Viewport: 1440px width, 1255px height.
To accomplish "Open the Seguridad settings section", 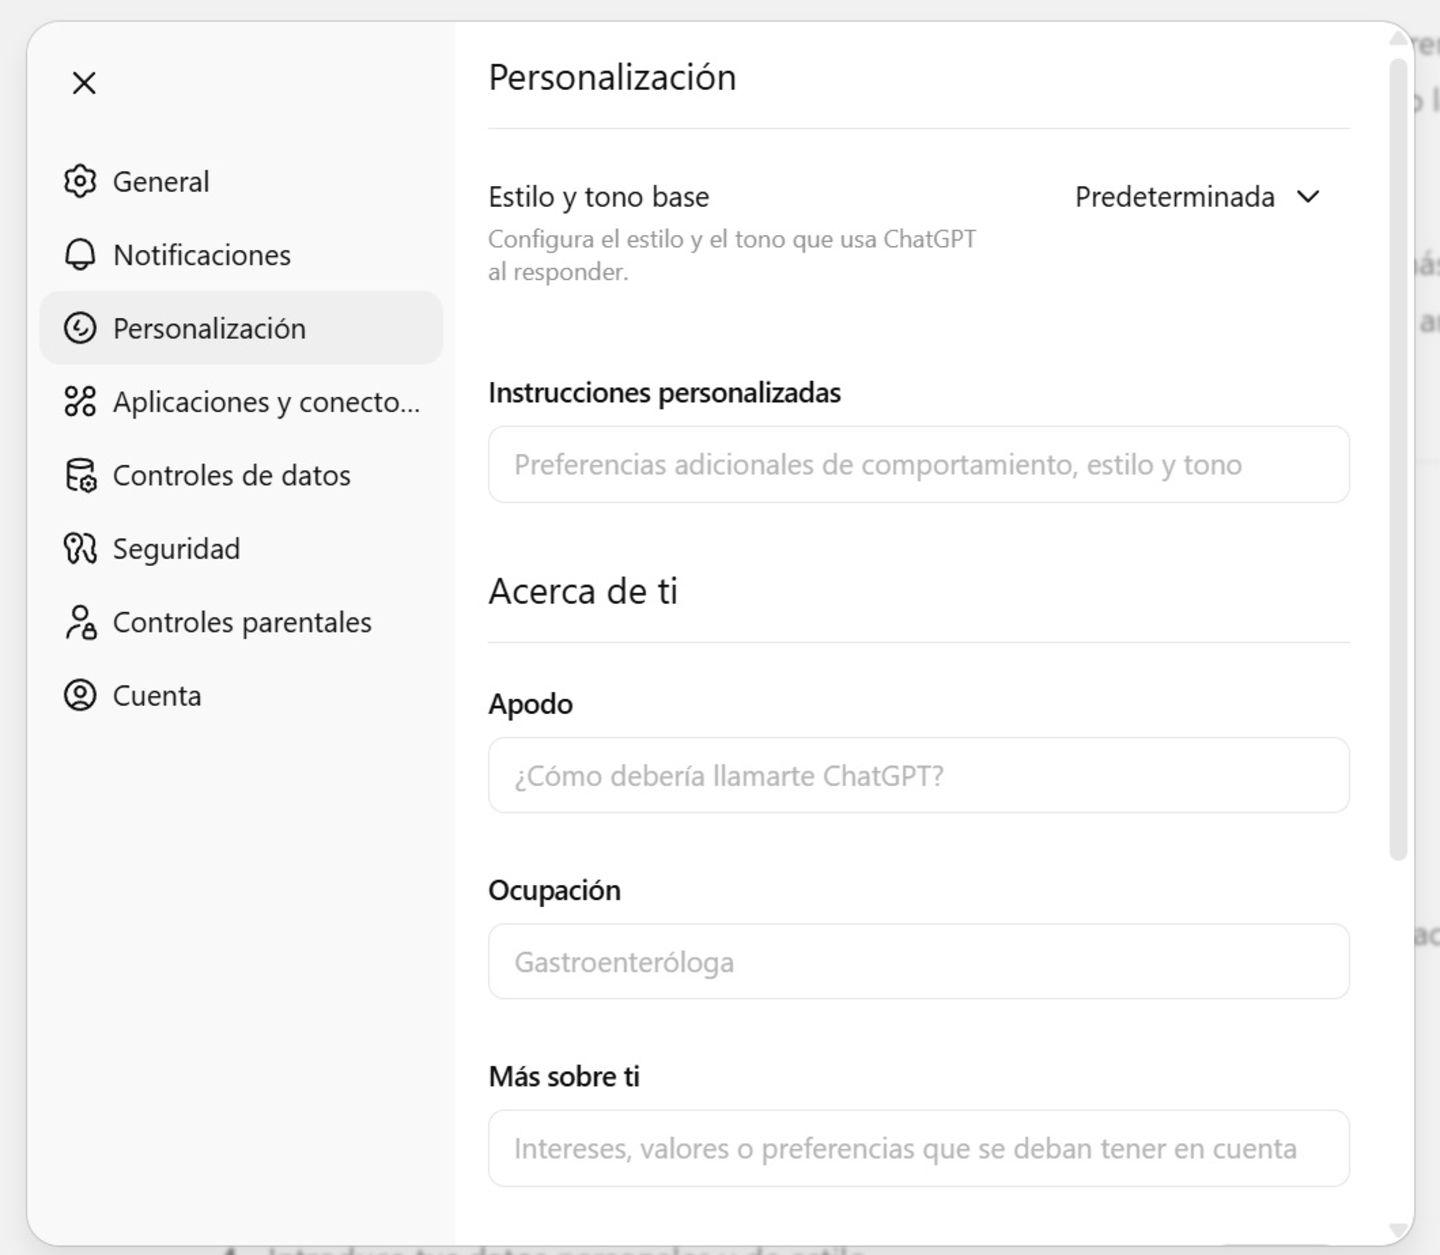I will [x=177, y=548].
